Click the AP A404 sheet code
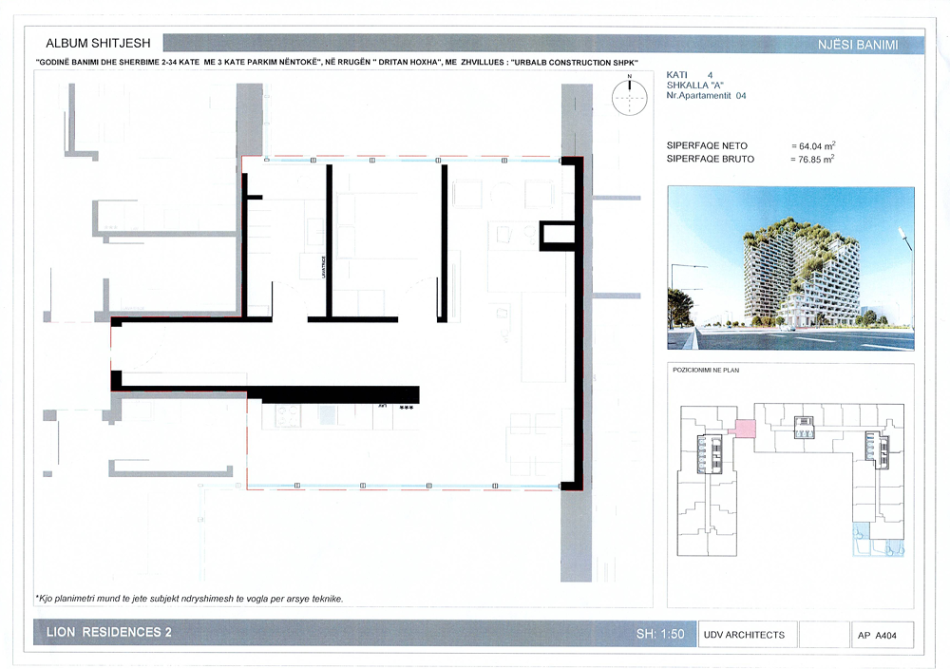The height and width of the screenshot is (669, 950). pos(878,635)
